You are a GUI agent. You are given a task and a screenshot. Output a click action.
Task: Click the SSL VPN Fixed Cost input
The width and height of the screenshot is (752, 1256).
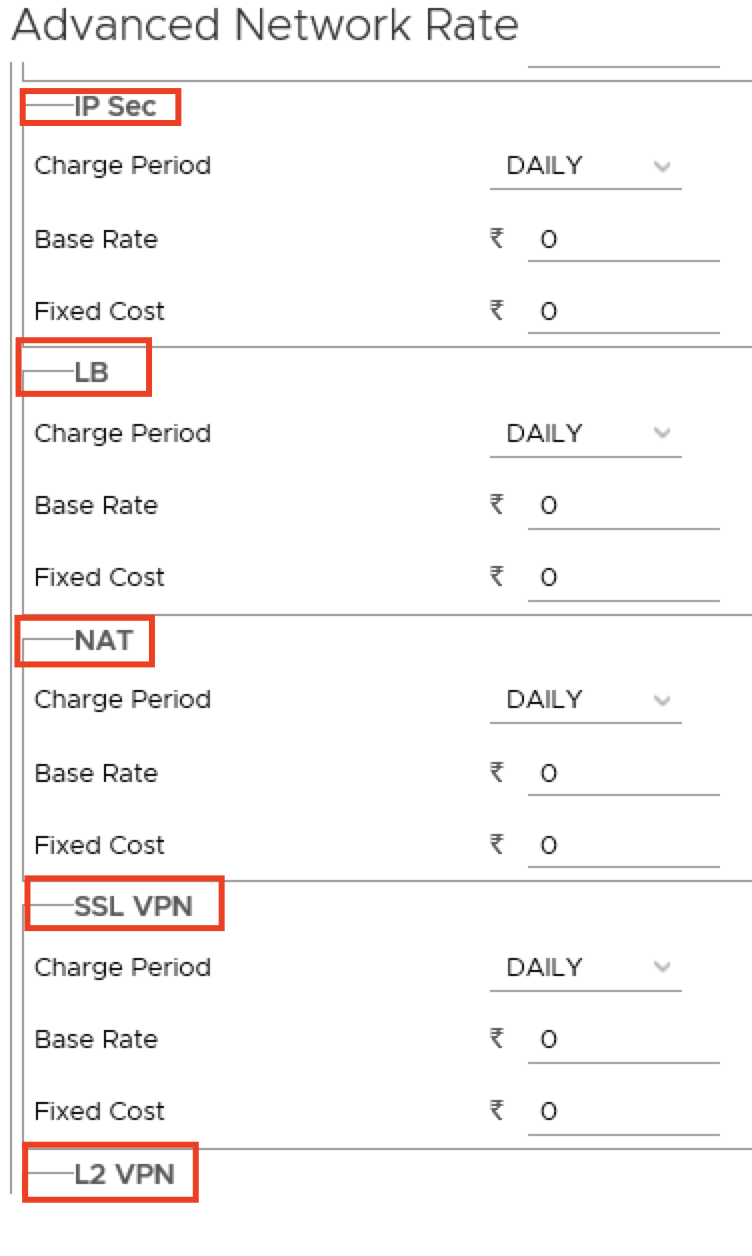click(x=623, y=1112)
